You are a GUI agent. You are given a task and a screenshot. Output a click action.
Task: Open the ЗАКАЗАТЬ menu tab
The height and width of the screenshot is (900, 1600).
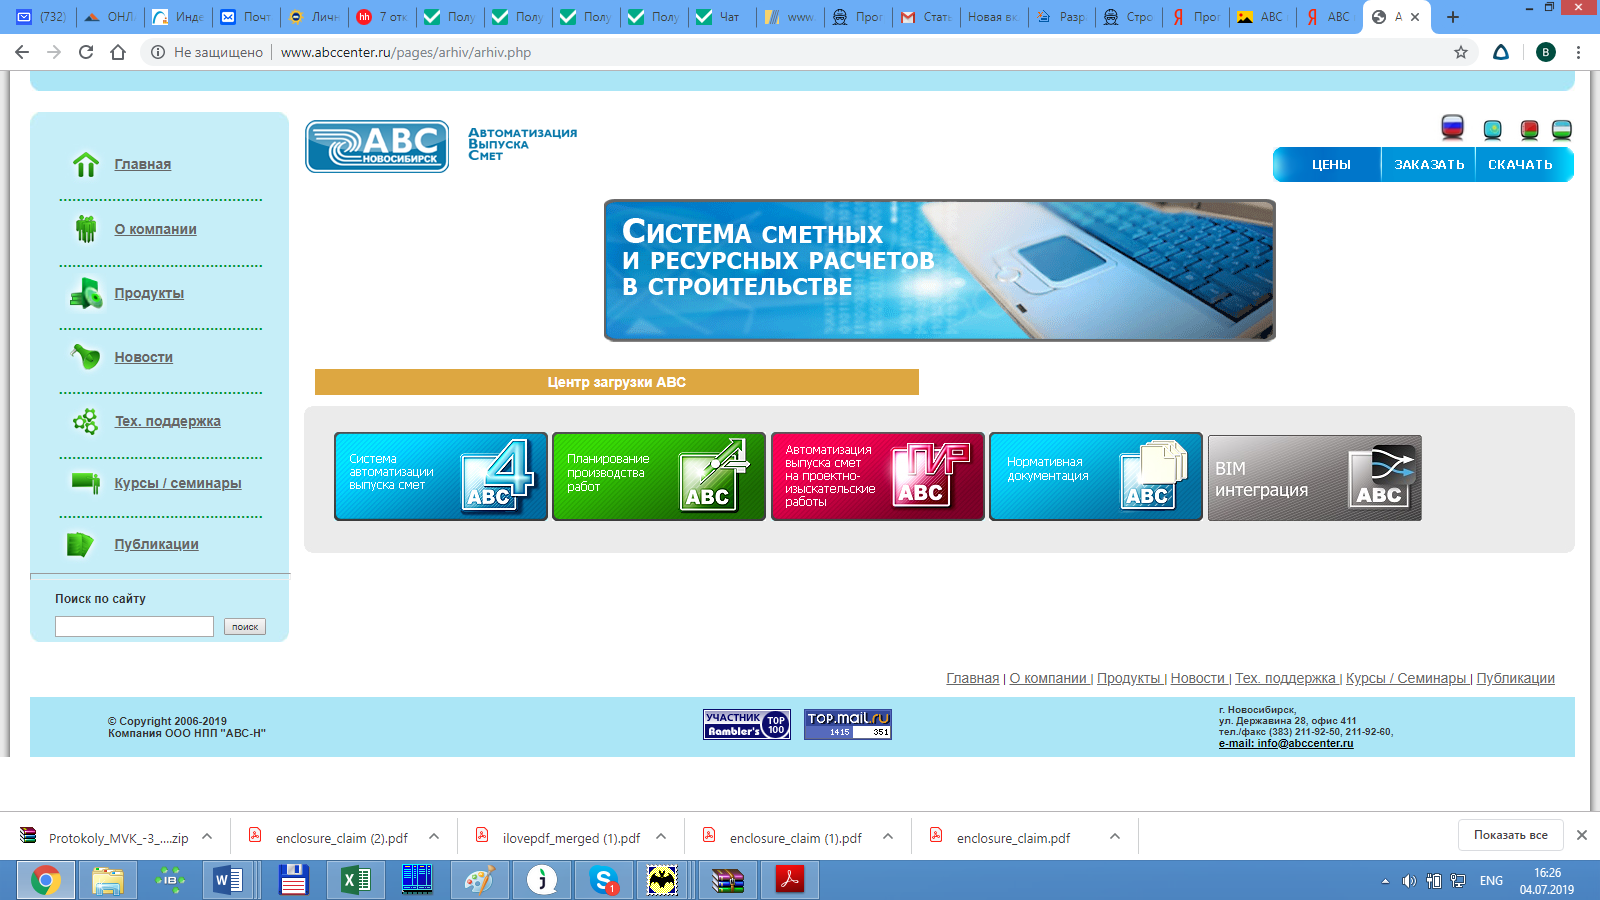point(1429,165)
